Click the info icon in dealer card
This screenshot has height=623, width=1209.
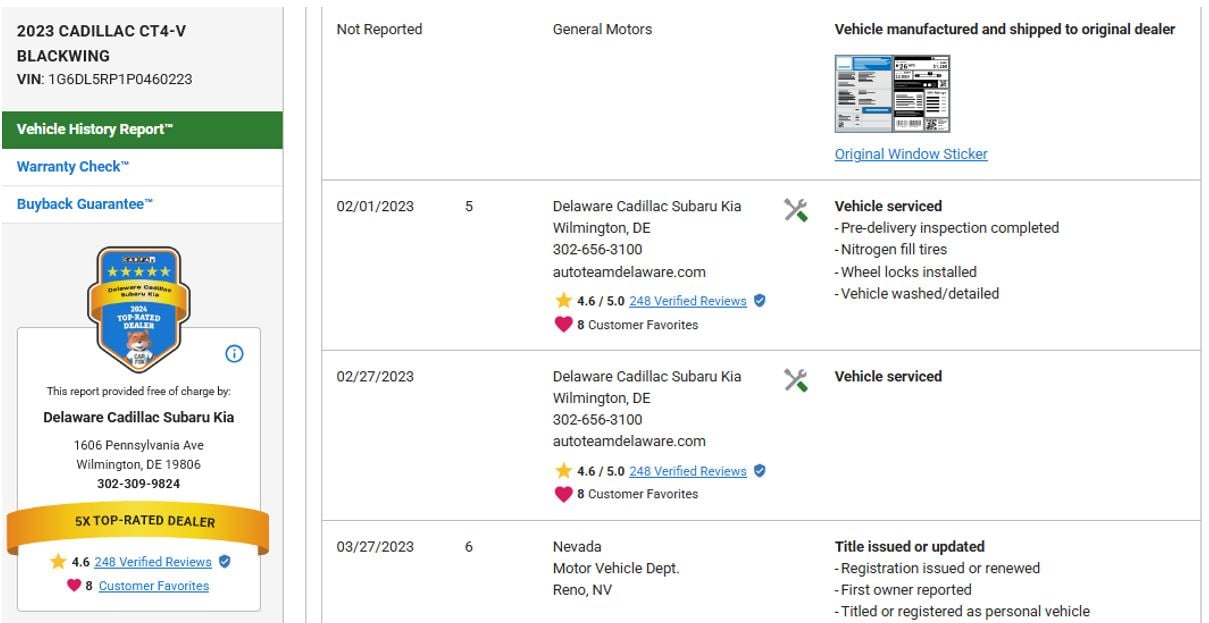pos(234,354)
